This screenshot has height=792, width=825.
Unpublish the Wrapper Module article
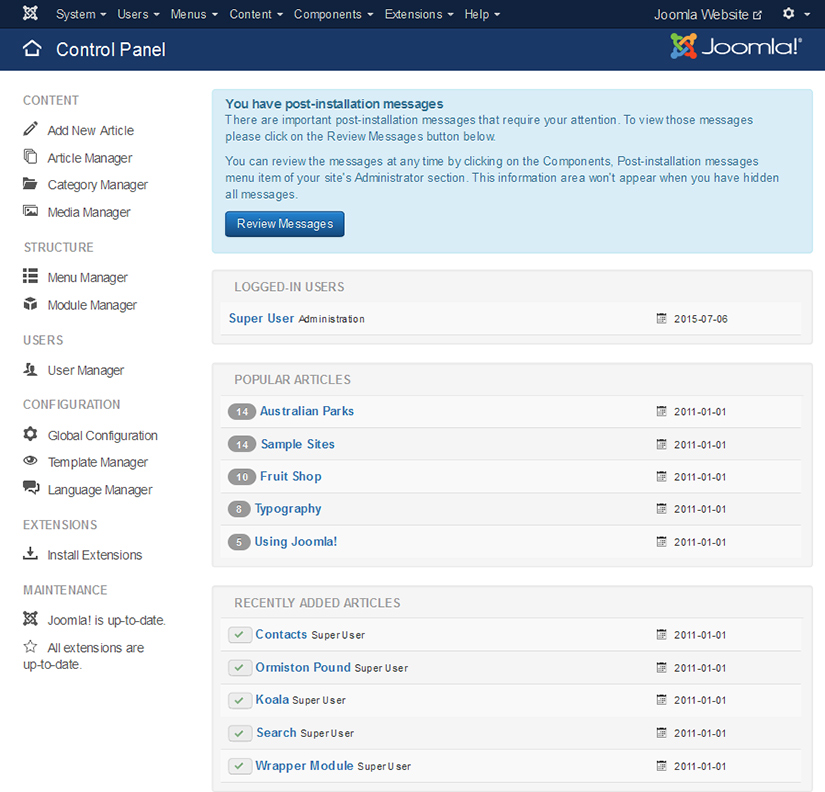pyautogui.click(x=239, y=766)
